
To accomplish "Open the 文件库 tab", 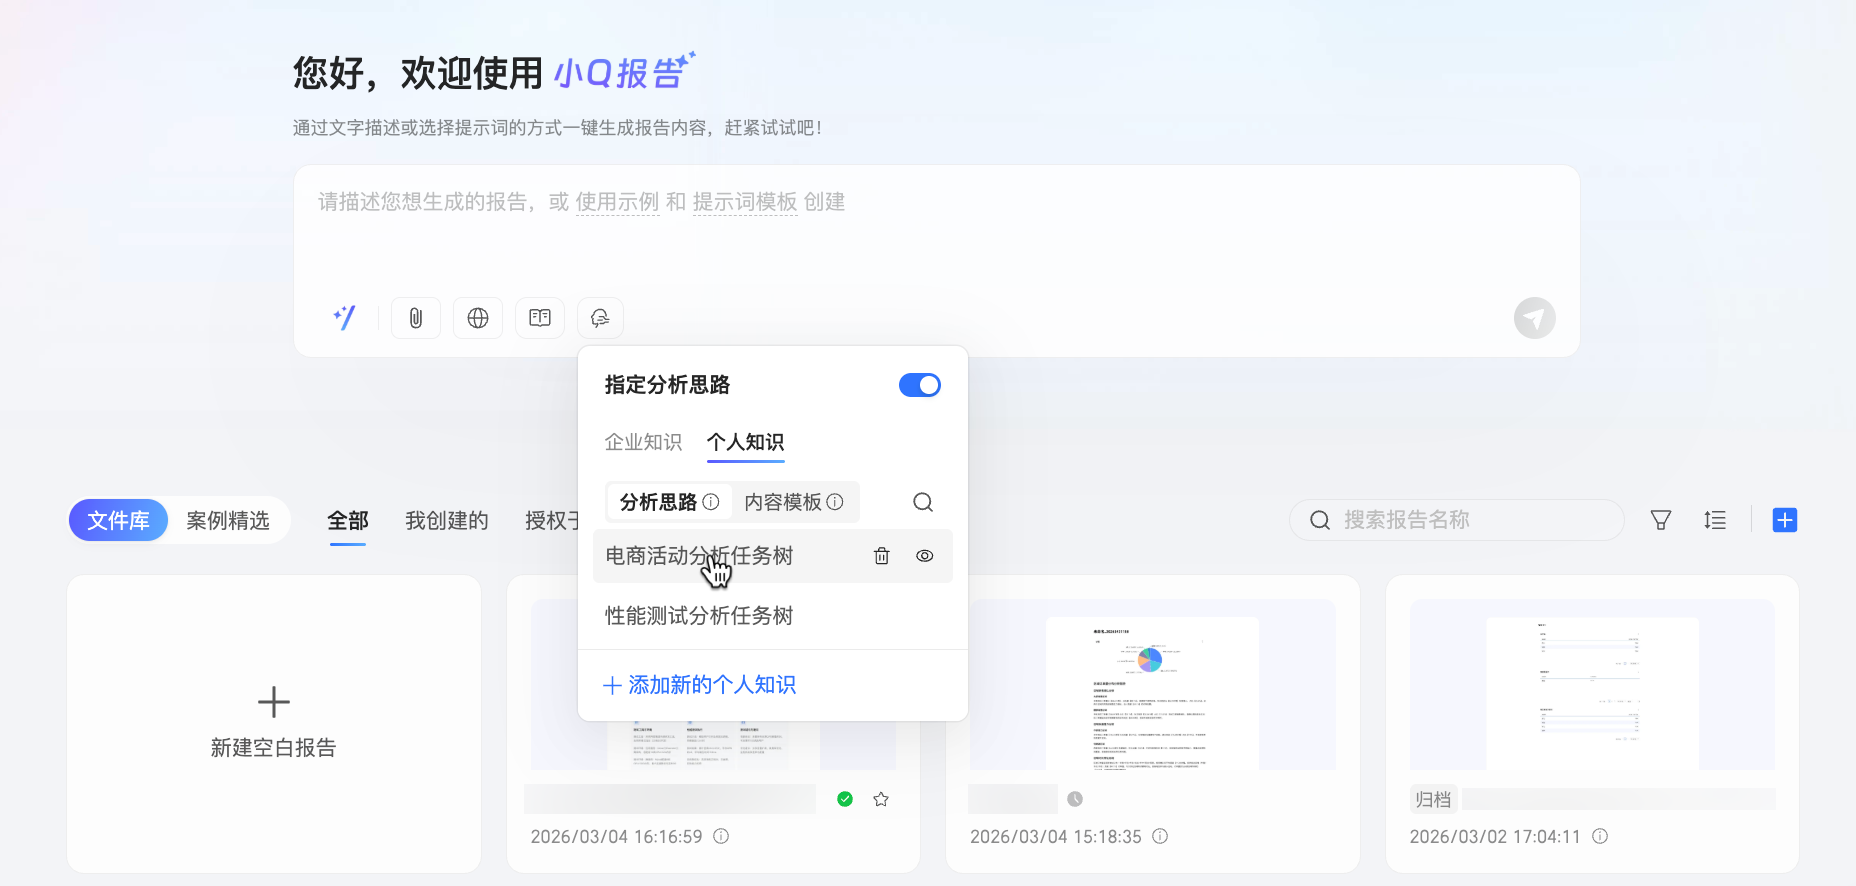I will pyautogui.click(x=118, y=520).
